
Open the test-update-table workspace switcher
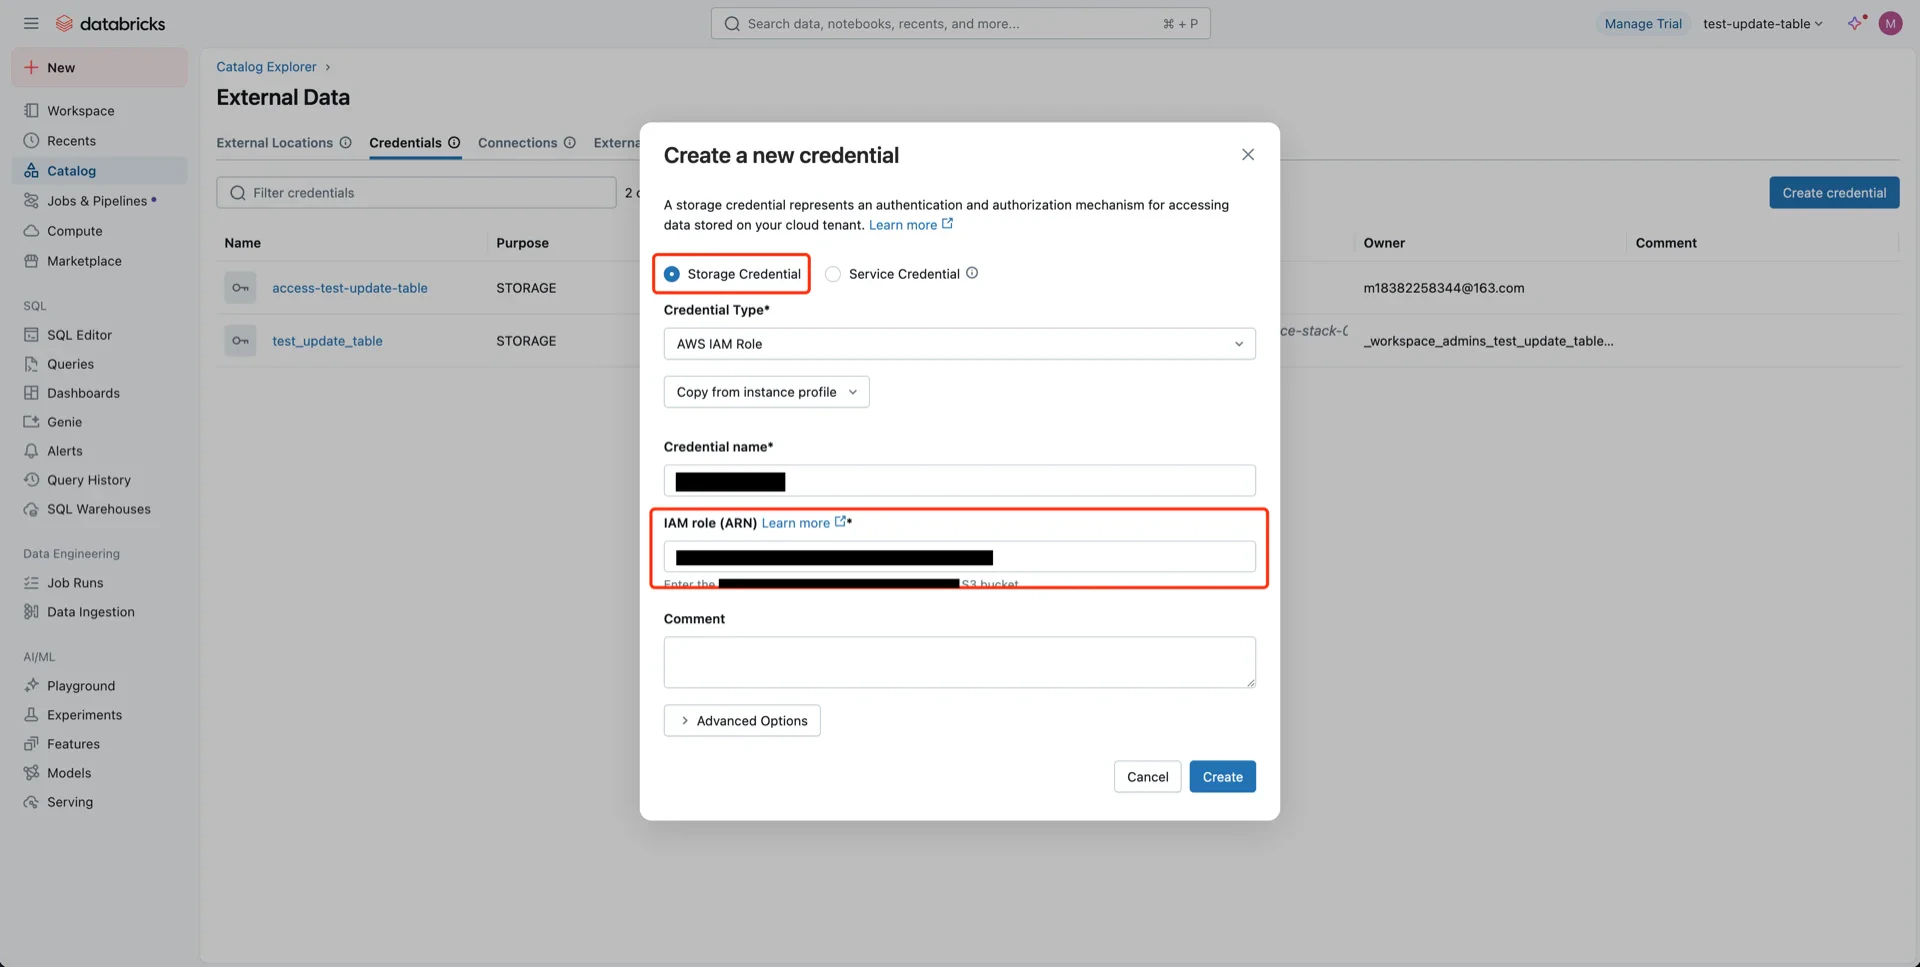[1762, 24]
